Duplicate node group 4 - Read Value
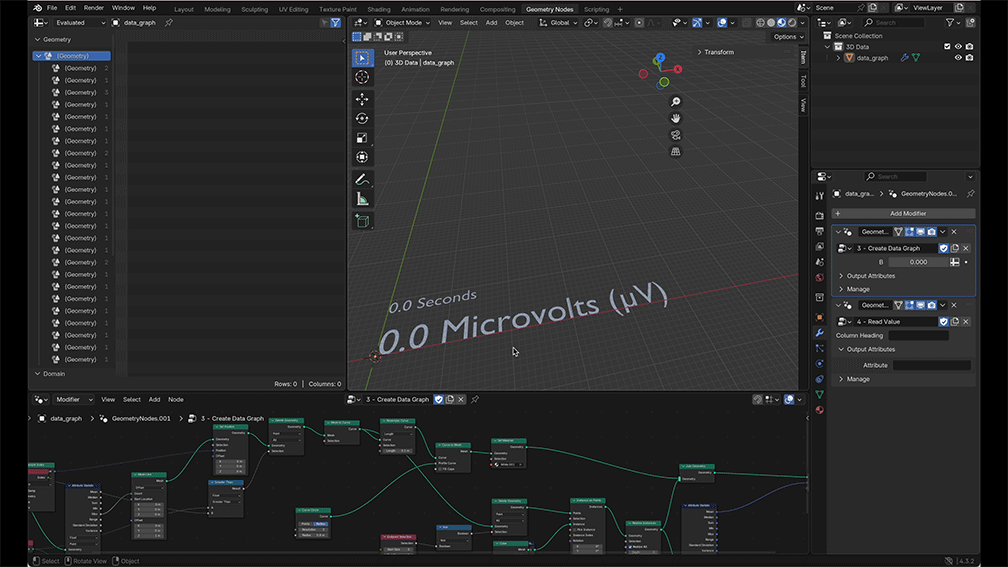Image resolution: width=1008 pixels, height=567 pixels. [955, 321]
